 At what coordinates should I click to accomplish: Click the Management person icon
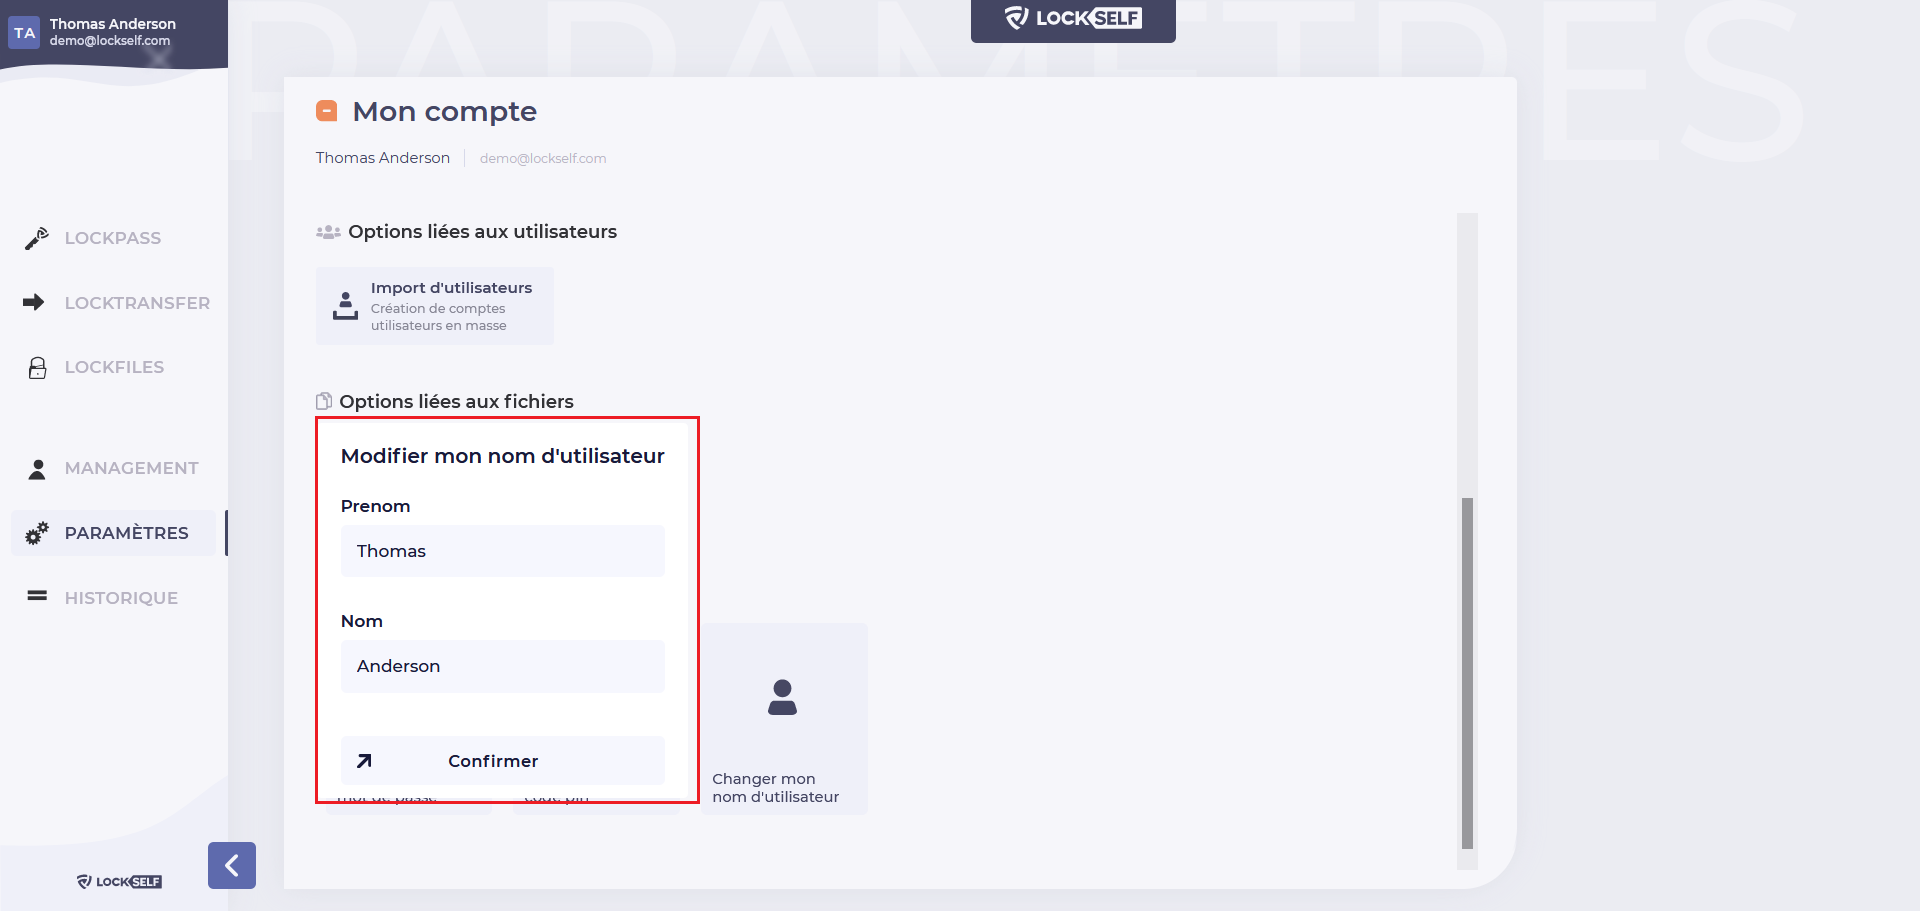[37, 469]
